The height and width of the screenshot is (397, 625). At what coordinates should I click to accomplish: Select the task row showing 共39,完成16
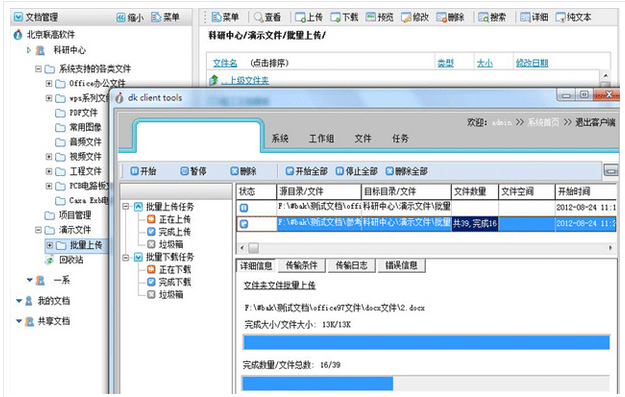(x=426, y=224)
